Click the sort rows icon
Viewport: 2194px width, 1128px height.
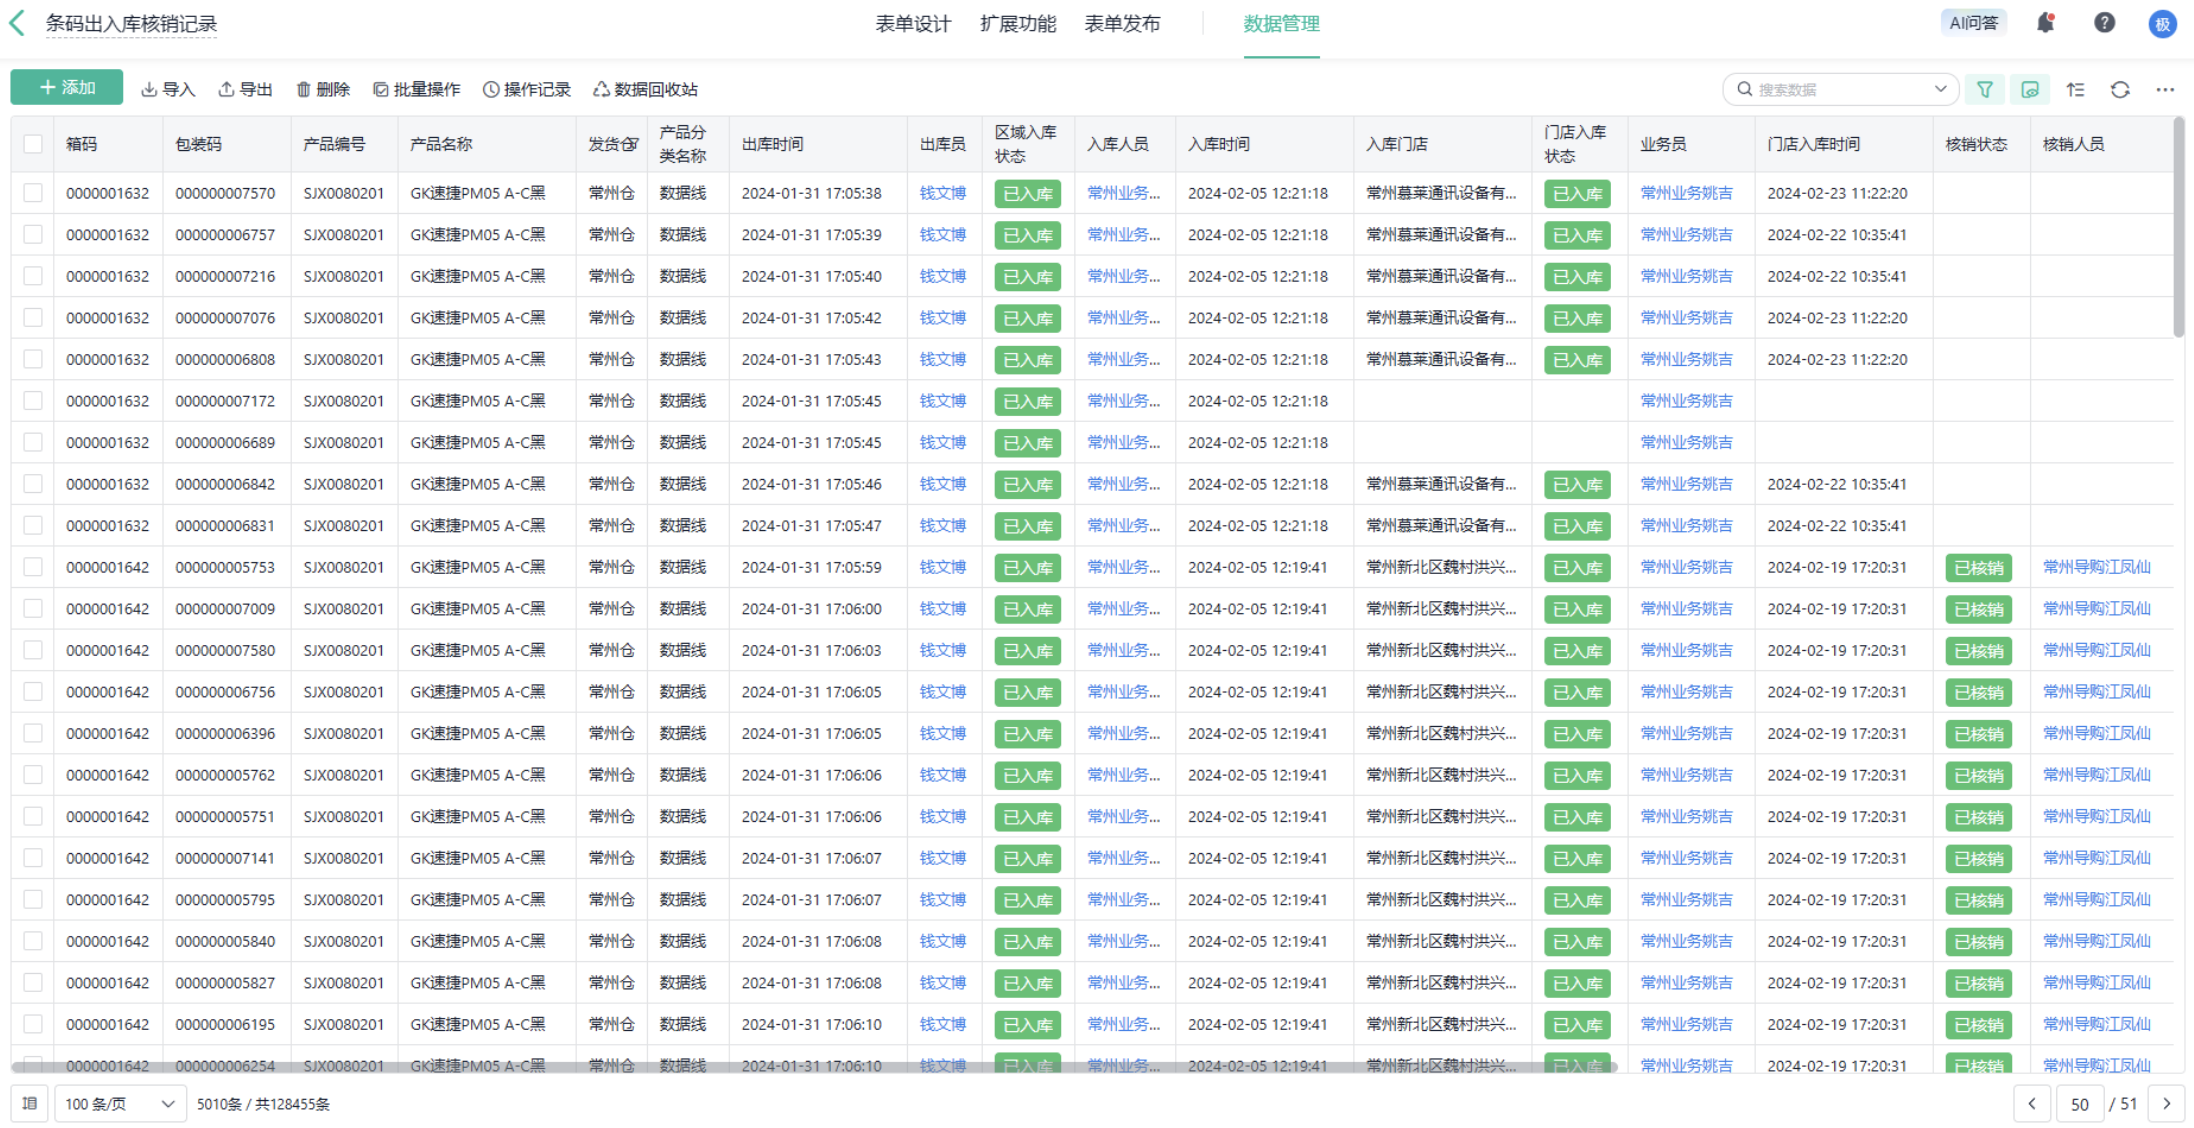coord(2075,89)
